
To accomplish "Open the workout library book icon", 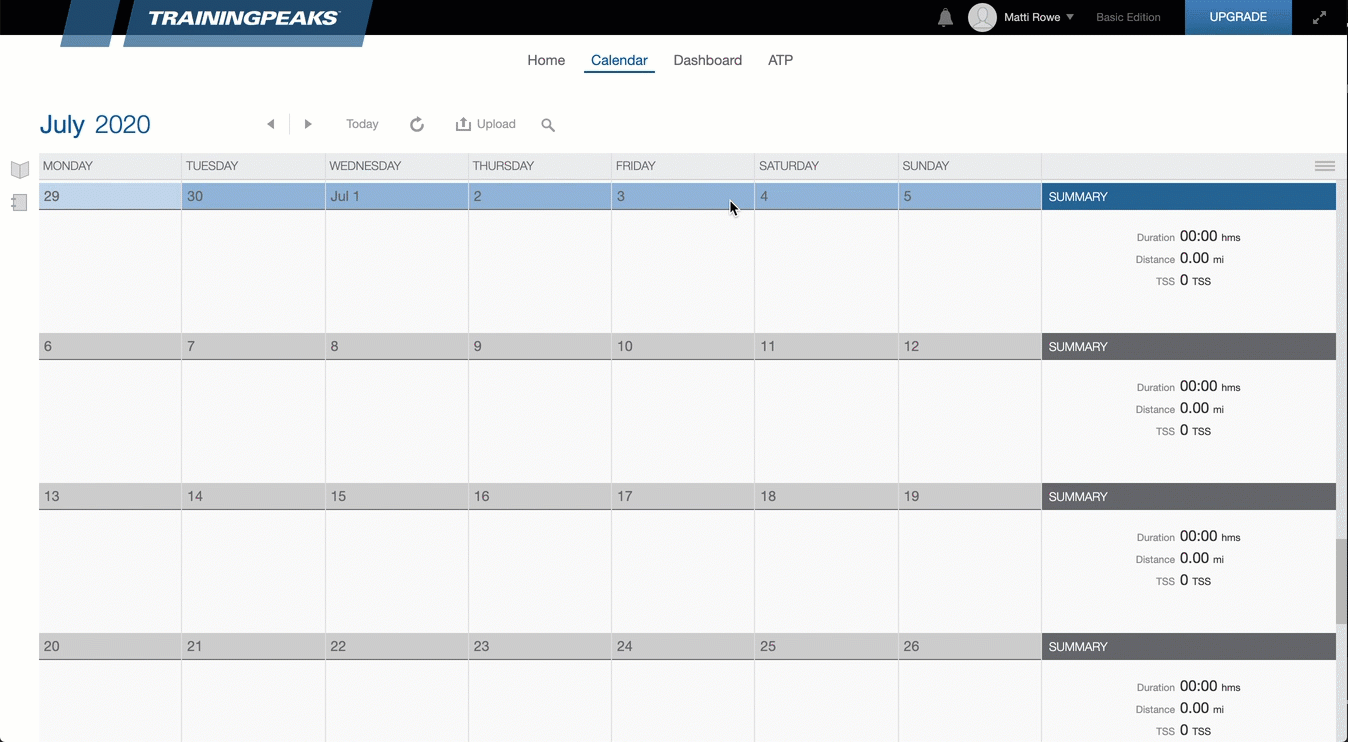I will click(x=19, y=170).
